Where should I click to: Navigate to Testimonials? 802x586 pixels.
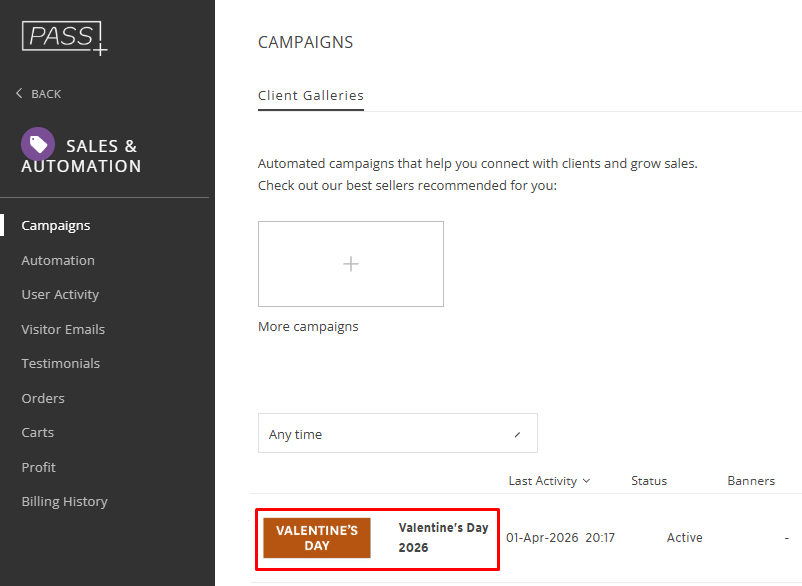point(61,364)
